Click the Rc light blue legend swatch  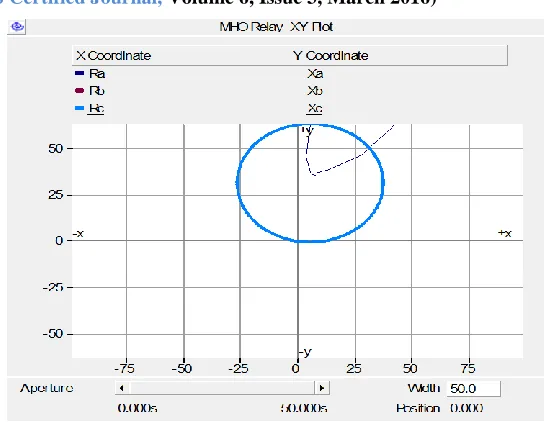(x=79, y=108)
